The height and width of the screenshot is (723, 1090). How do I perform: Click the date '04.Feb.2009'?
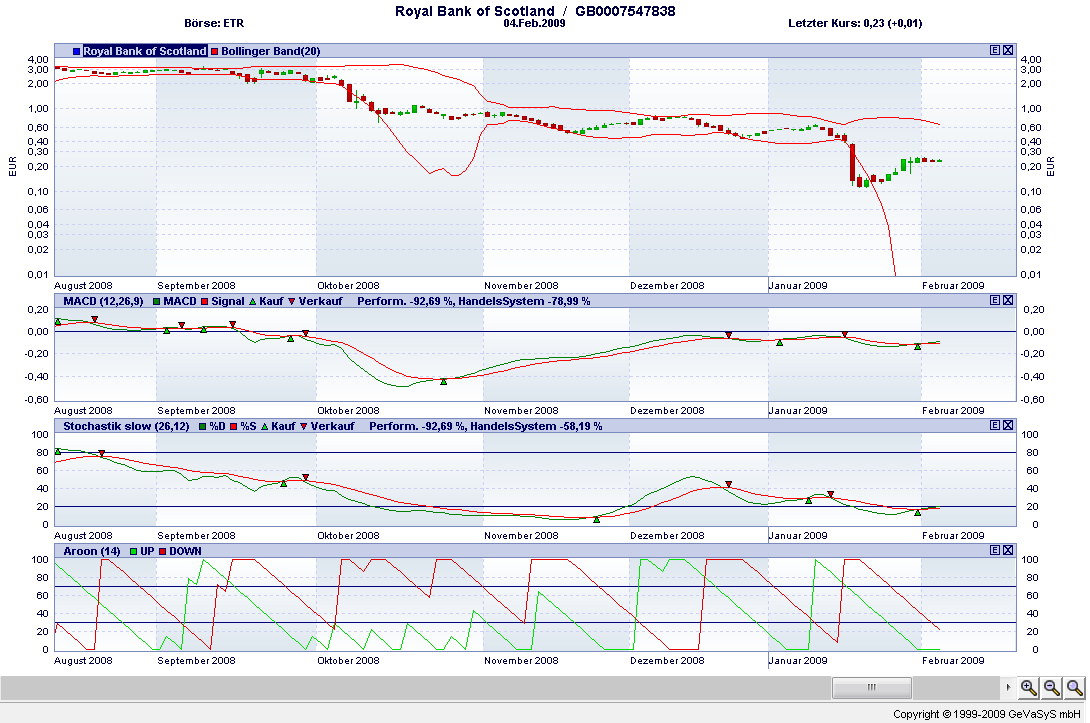click(535, 23)
